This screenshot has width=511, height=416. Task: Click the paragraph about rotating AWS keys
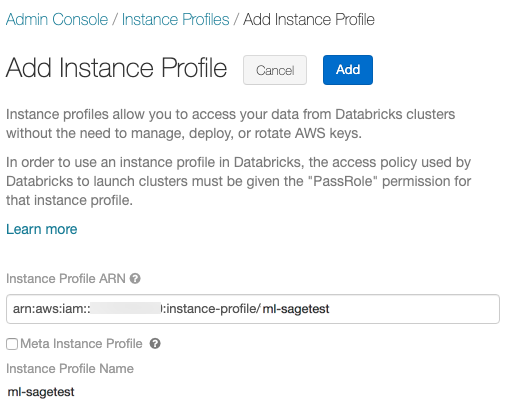(231, 124)
